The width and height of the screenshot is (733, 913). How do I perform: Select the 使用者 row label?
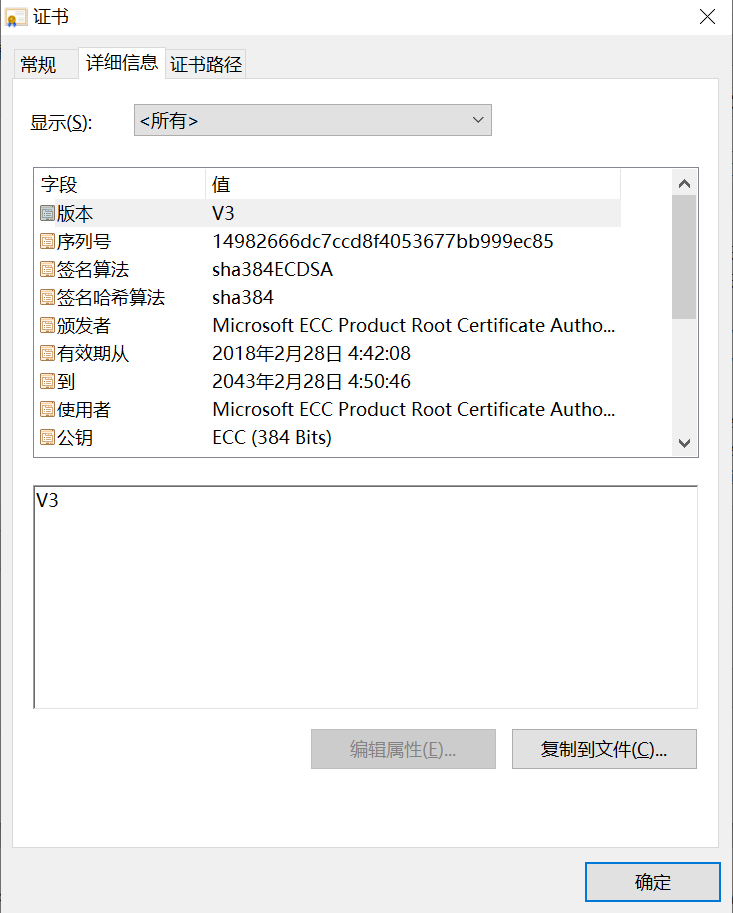pyautogui.click(x=84, y=409)
